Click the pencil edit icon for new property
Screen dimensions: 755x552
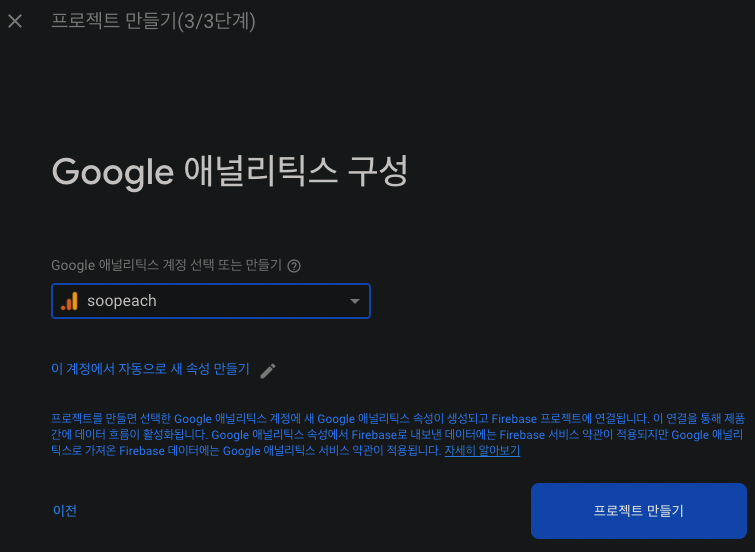tap(268, 370)
